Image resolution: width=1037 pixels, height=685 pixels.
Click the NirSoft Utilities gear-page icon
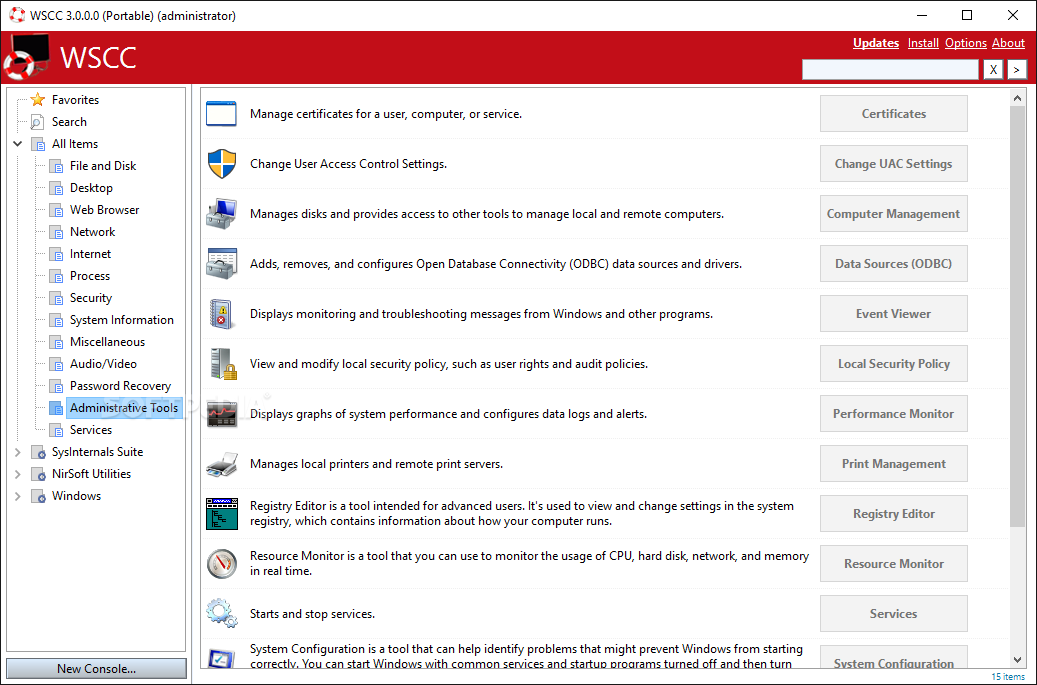[x=38, y=474]
